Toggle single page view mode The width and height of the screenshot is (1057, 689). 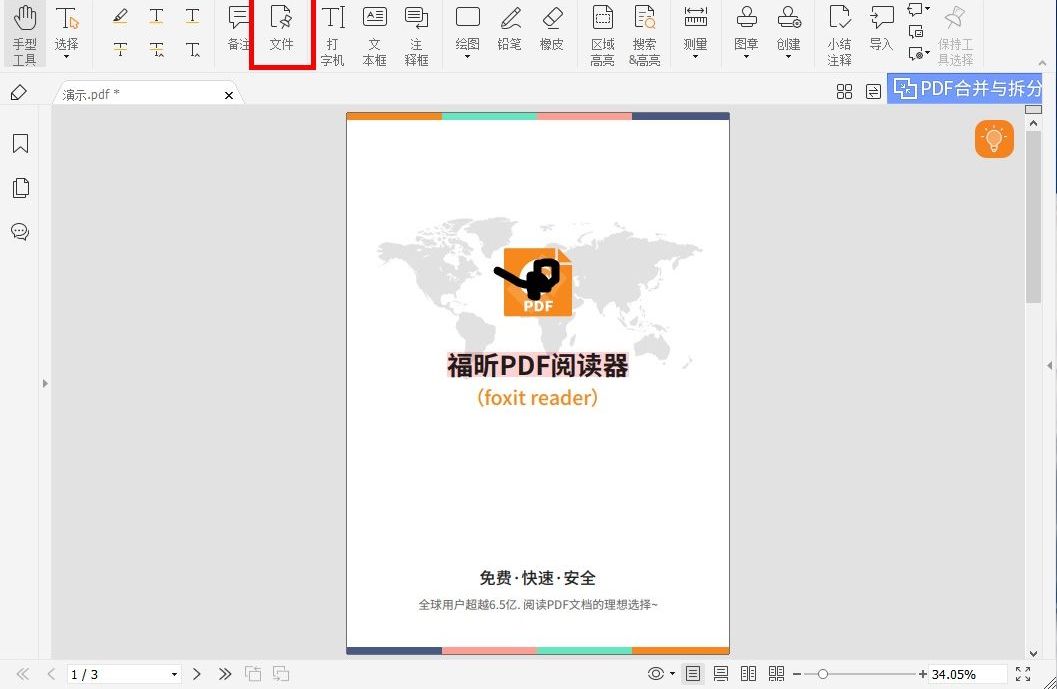tap(693, 673)
